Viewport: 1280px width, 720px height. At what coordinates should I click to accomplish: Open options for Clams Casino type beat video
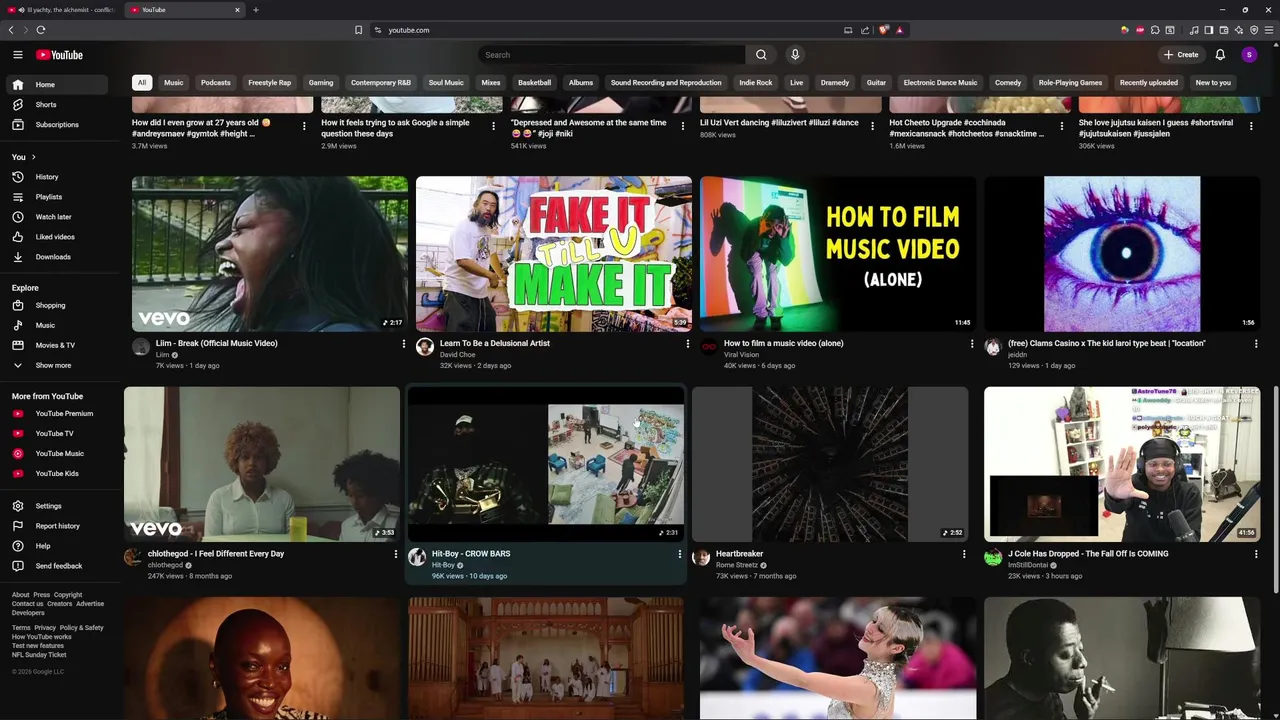click(x=1256, y=344)
